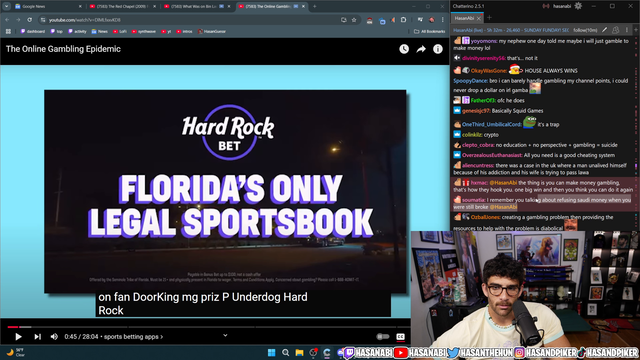Click hasanabi account name in Chatterino
Screen dimensions: 640x360
(x=562, y=6)
